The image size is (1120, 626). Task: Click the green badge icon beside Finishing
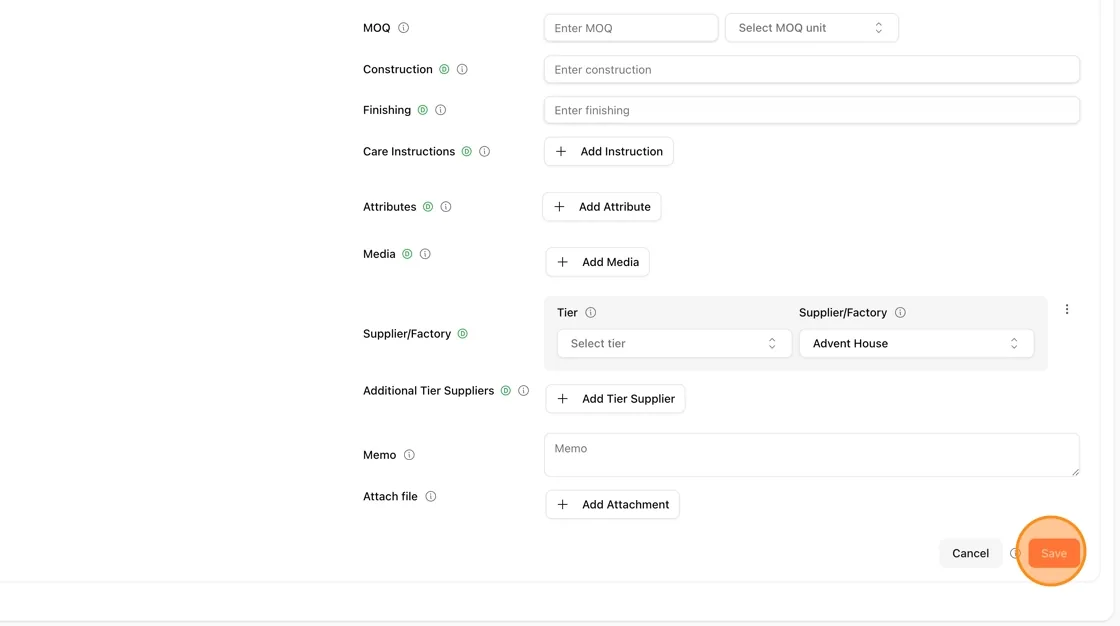(423, 110)
